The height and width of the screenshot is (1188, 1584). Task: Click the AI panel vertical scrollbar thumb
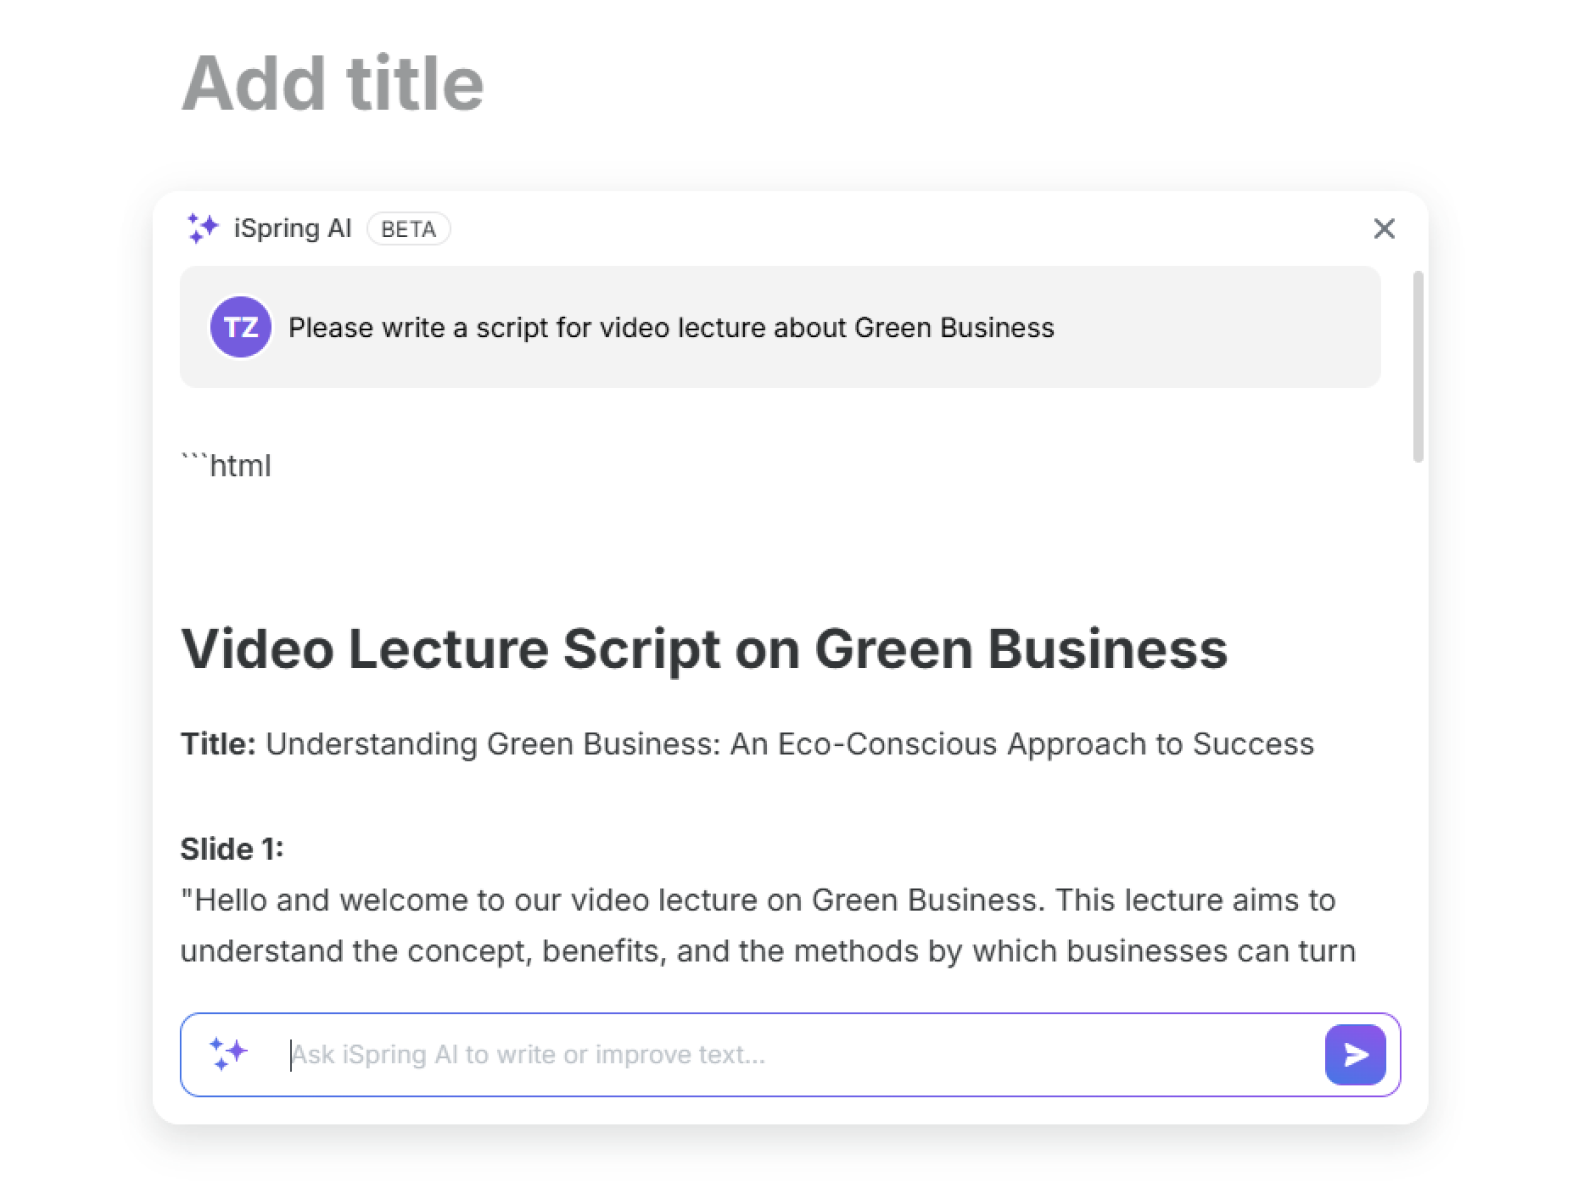click(1417, 366)
